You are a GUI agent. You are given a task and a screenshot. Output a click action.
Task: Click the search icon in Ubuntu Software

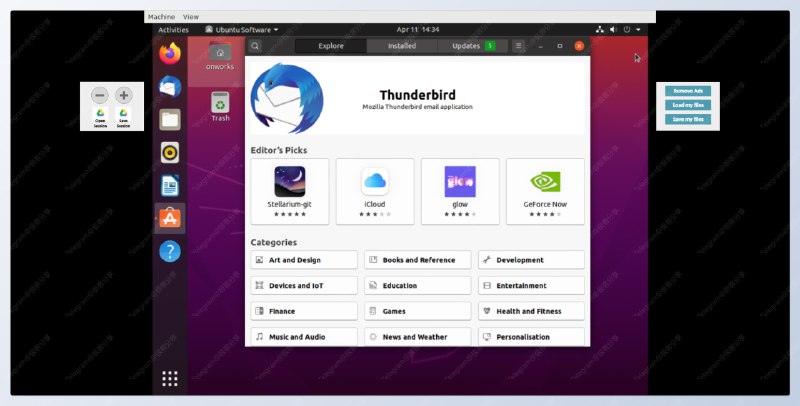(x=256, y=46)
